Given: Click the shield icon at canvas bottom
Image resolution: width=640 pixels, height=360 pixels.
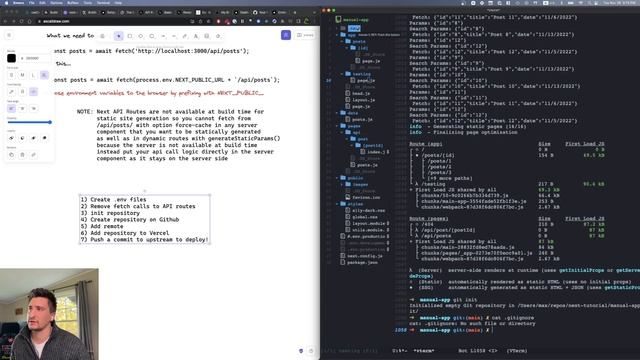Looking at the screenshot, I should (301, 351).
